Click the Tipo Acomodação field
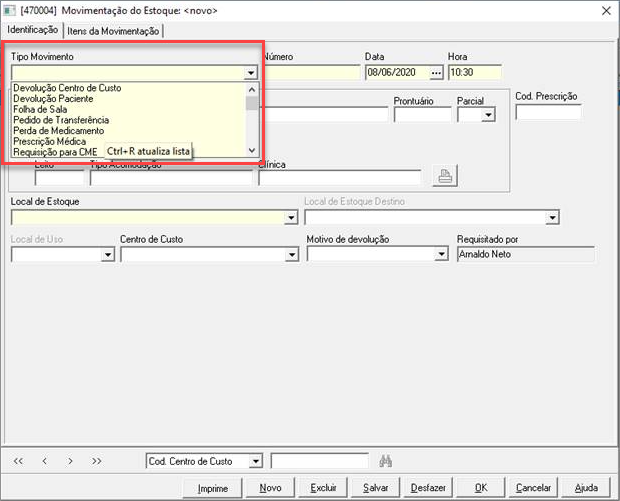Viewport: 620px width, 501px height. [171, 178]
